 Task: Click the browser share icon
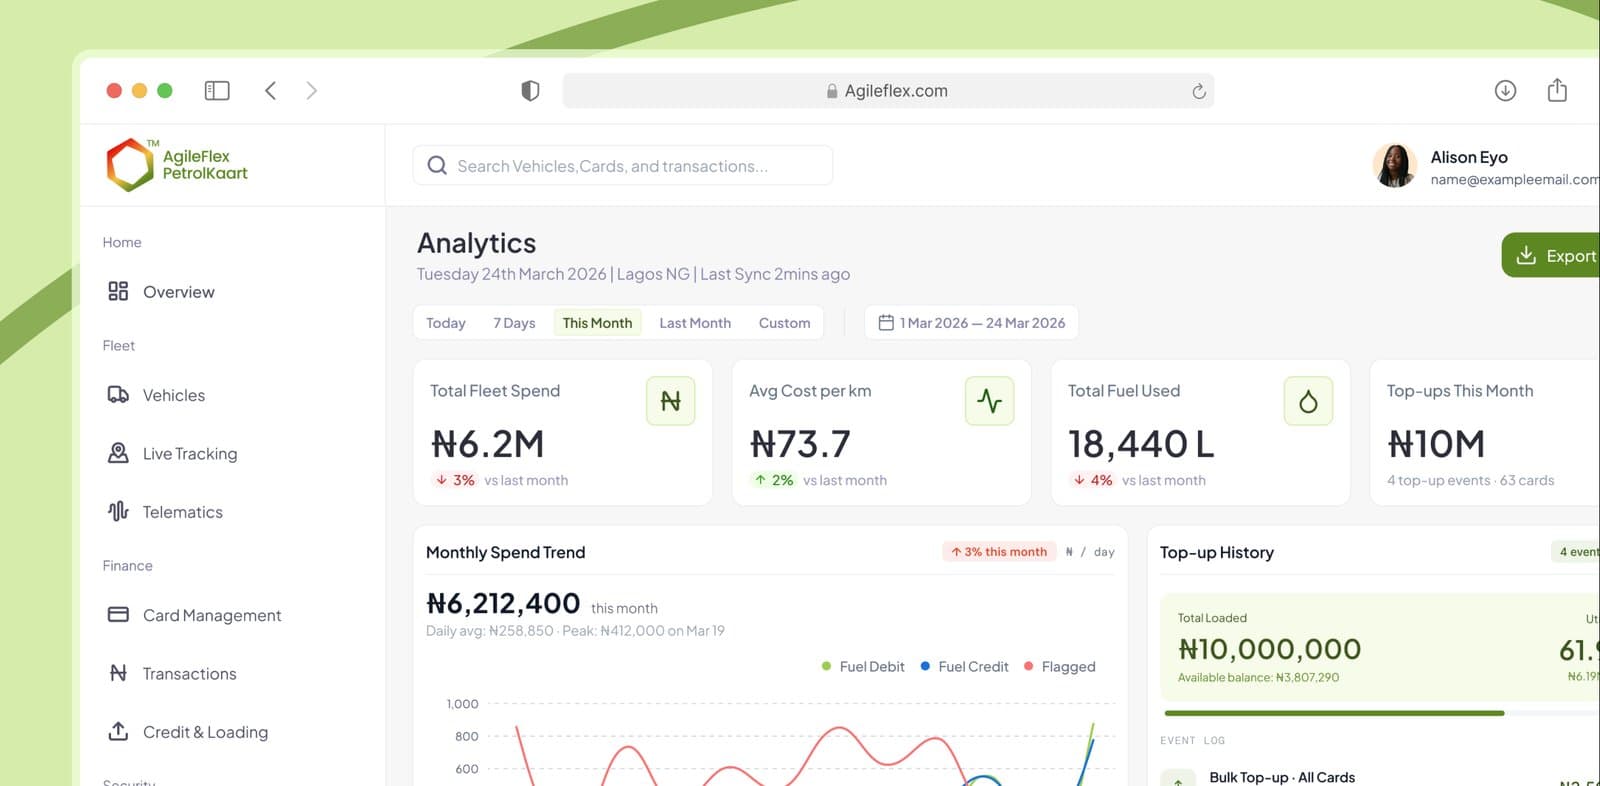[1557, 90]
